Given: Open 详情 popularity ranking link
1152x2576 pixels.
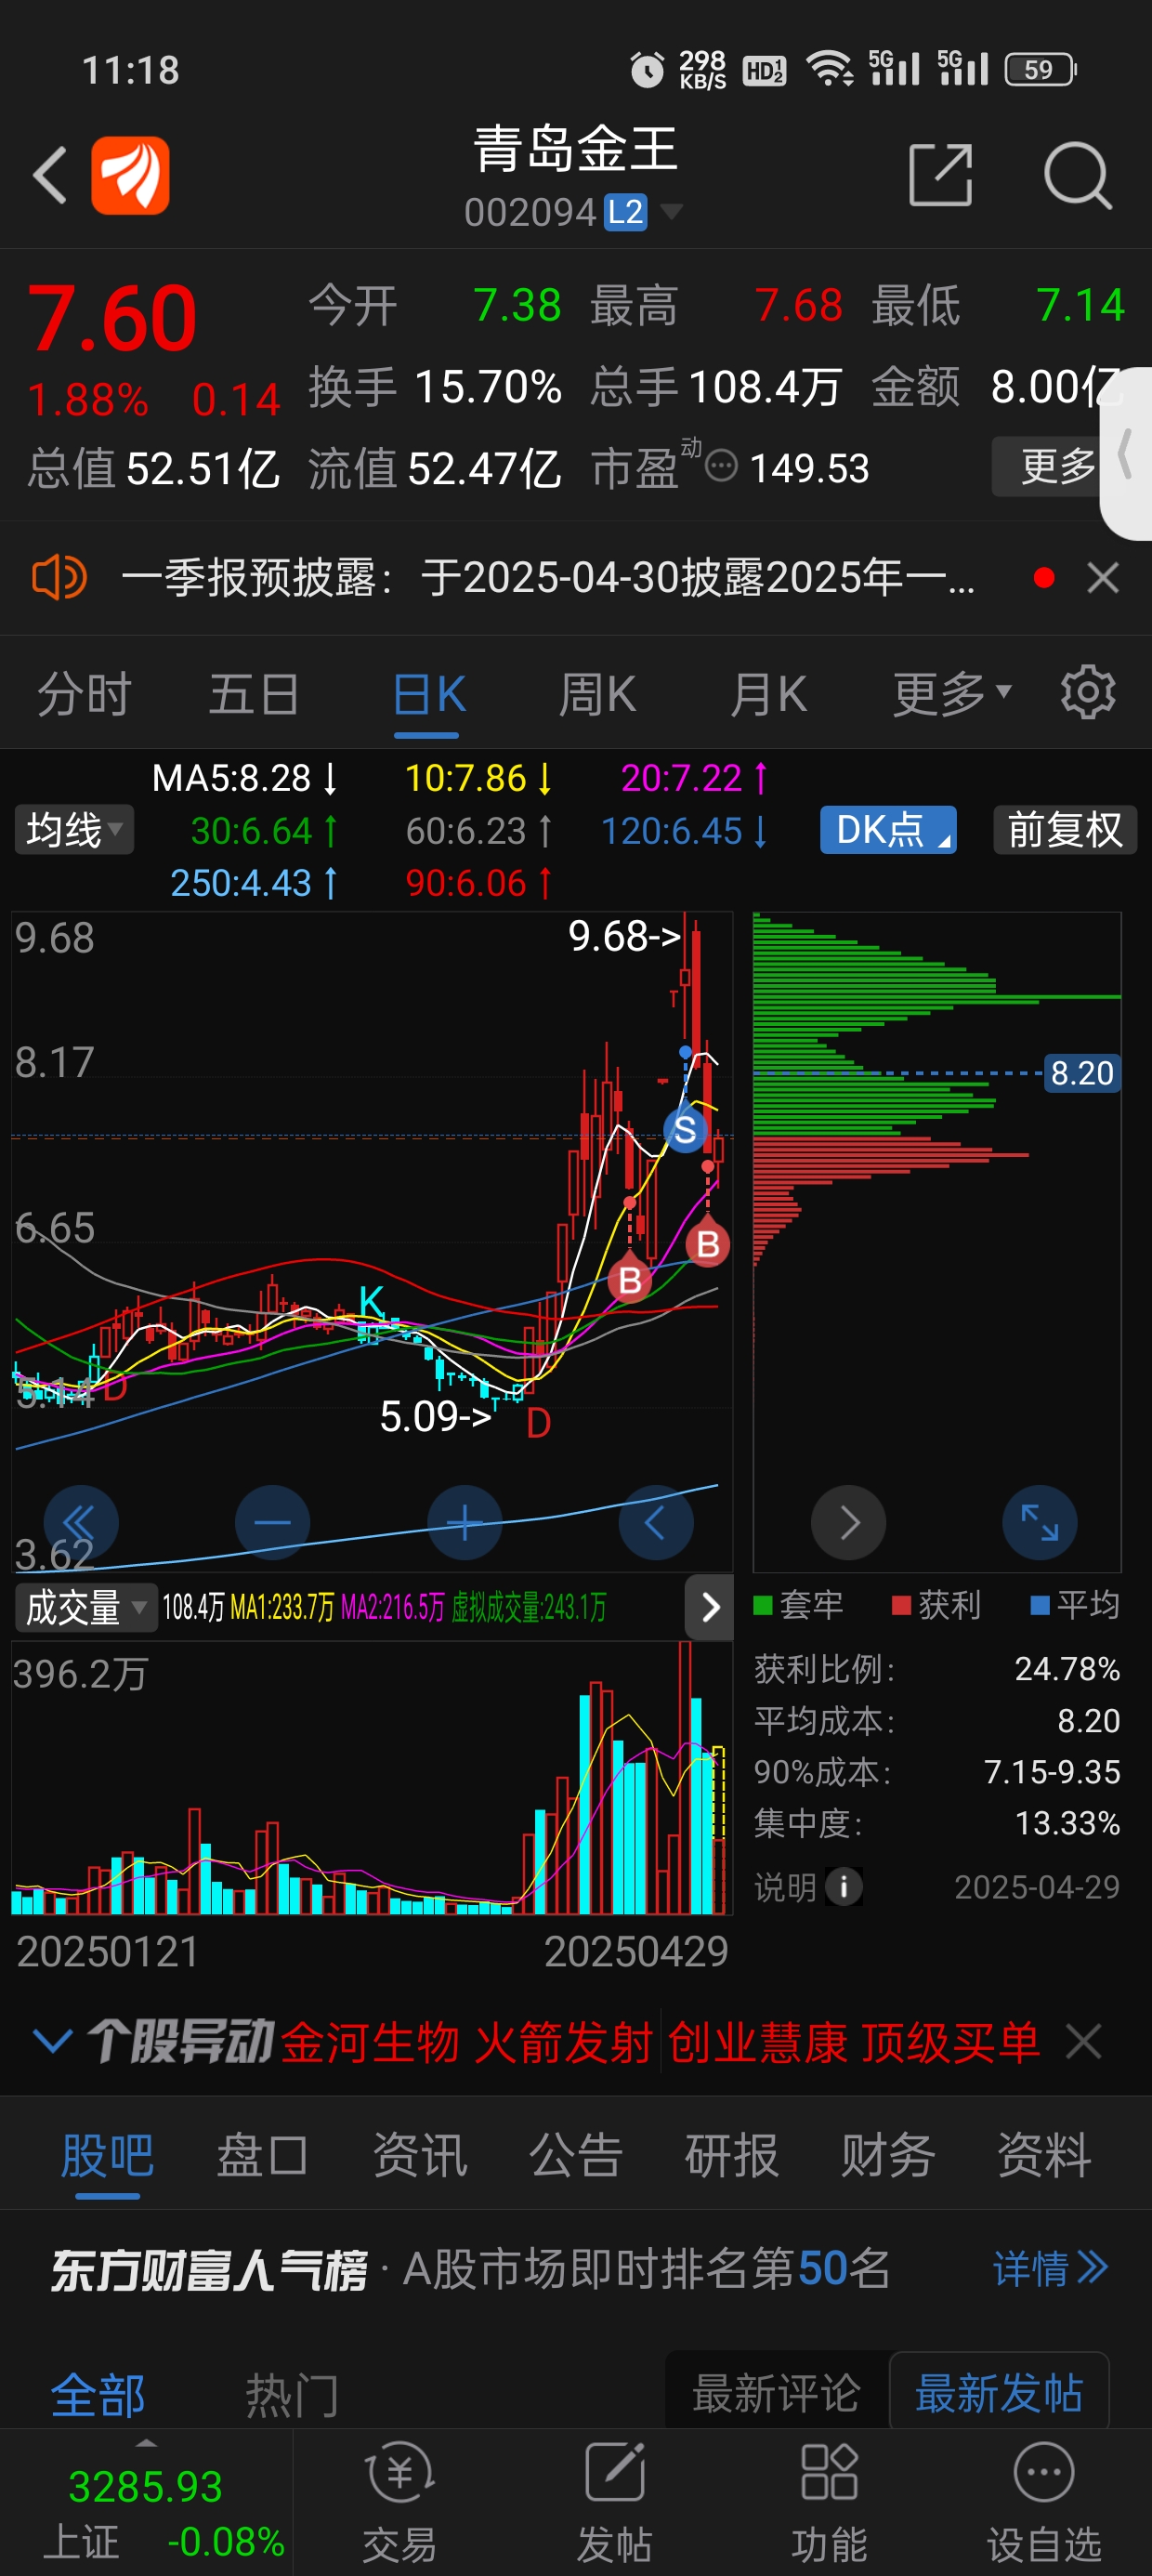Looking at the screenshot, I should (x=1050, y=2268).
